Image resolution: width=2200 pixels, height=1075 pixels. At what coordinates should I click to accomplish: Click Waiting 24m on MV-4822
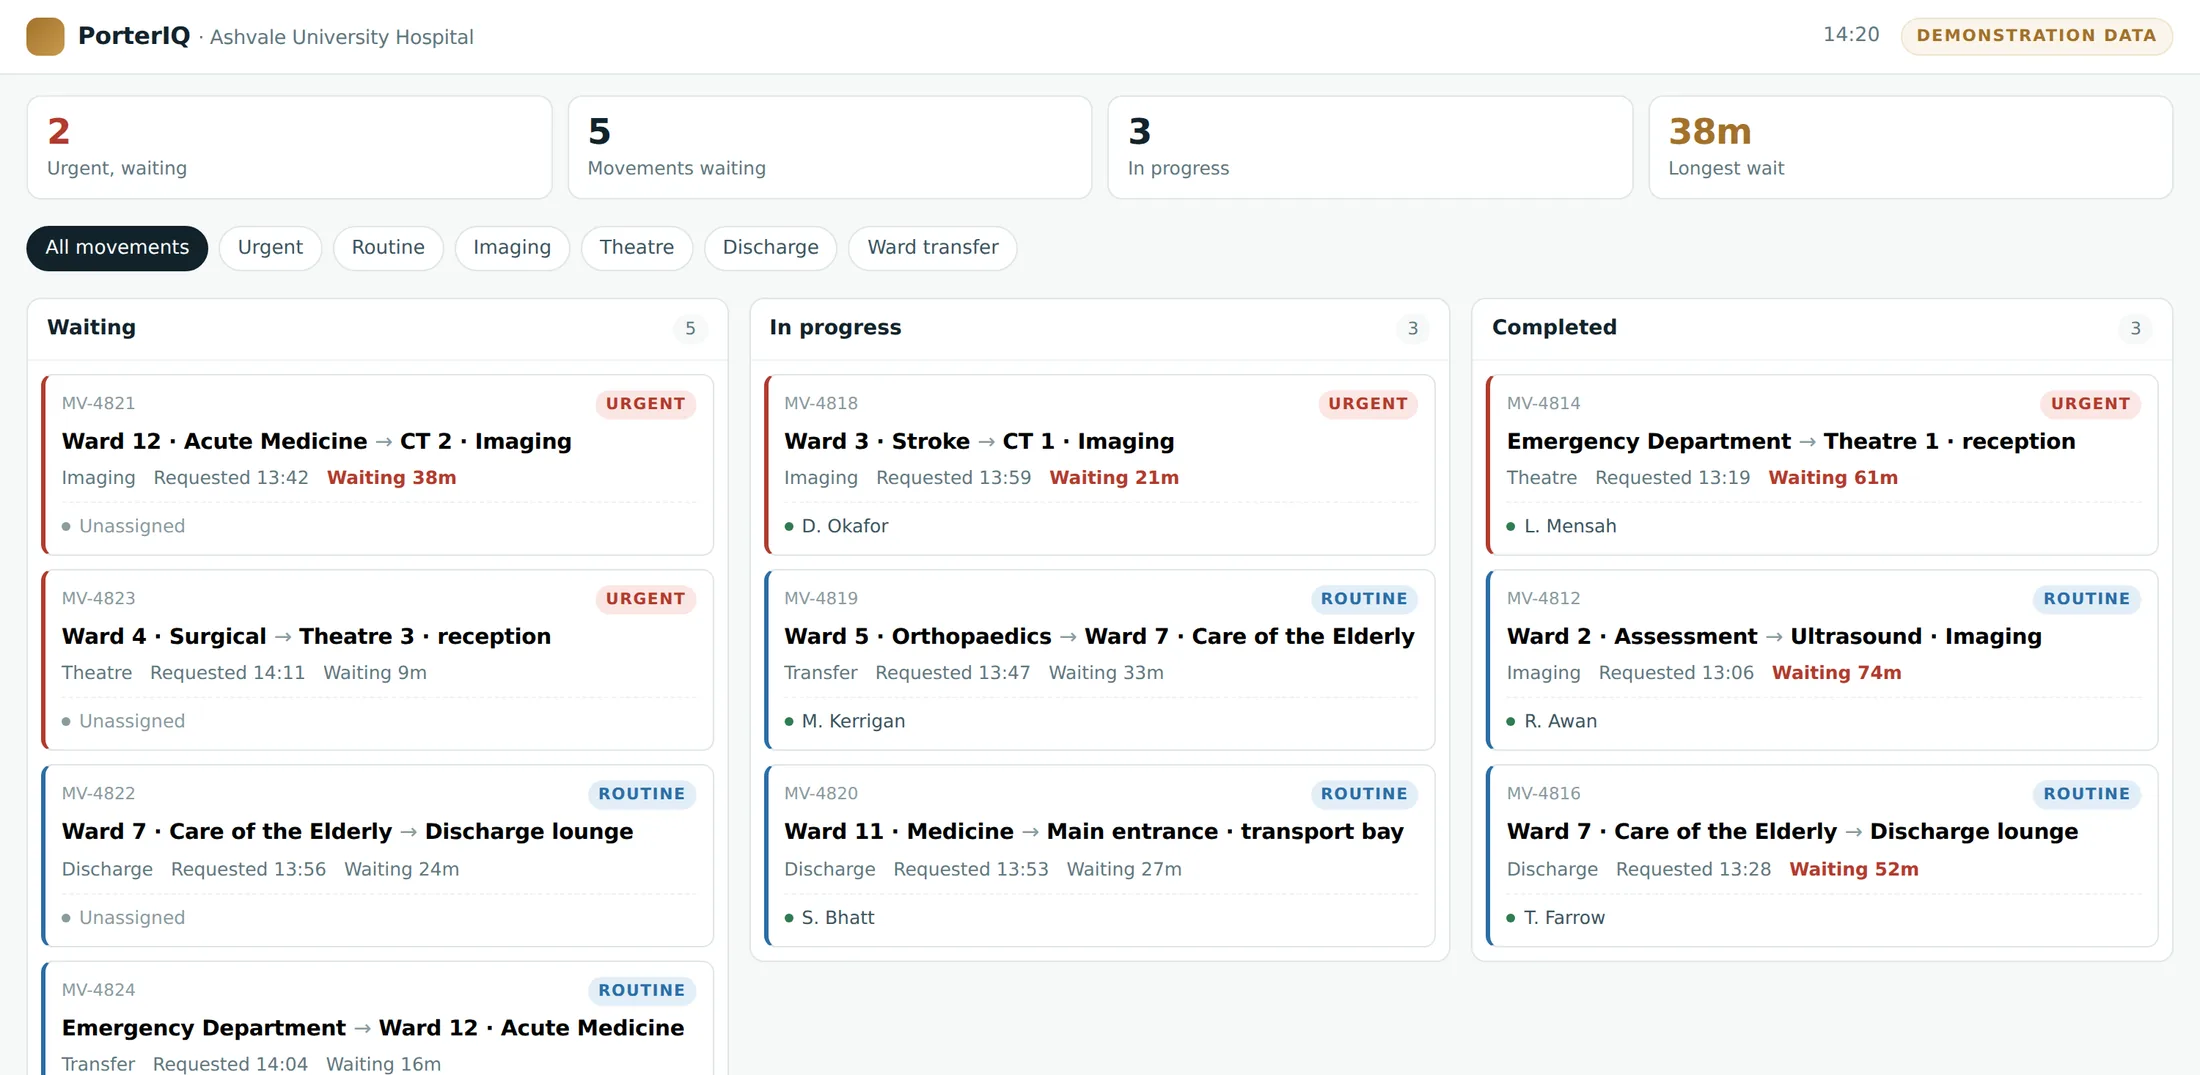pos(401,869)
